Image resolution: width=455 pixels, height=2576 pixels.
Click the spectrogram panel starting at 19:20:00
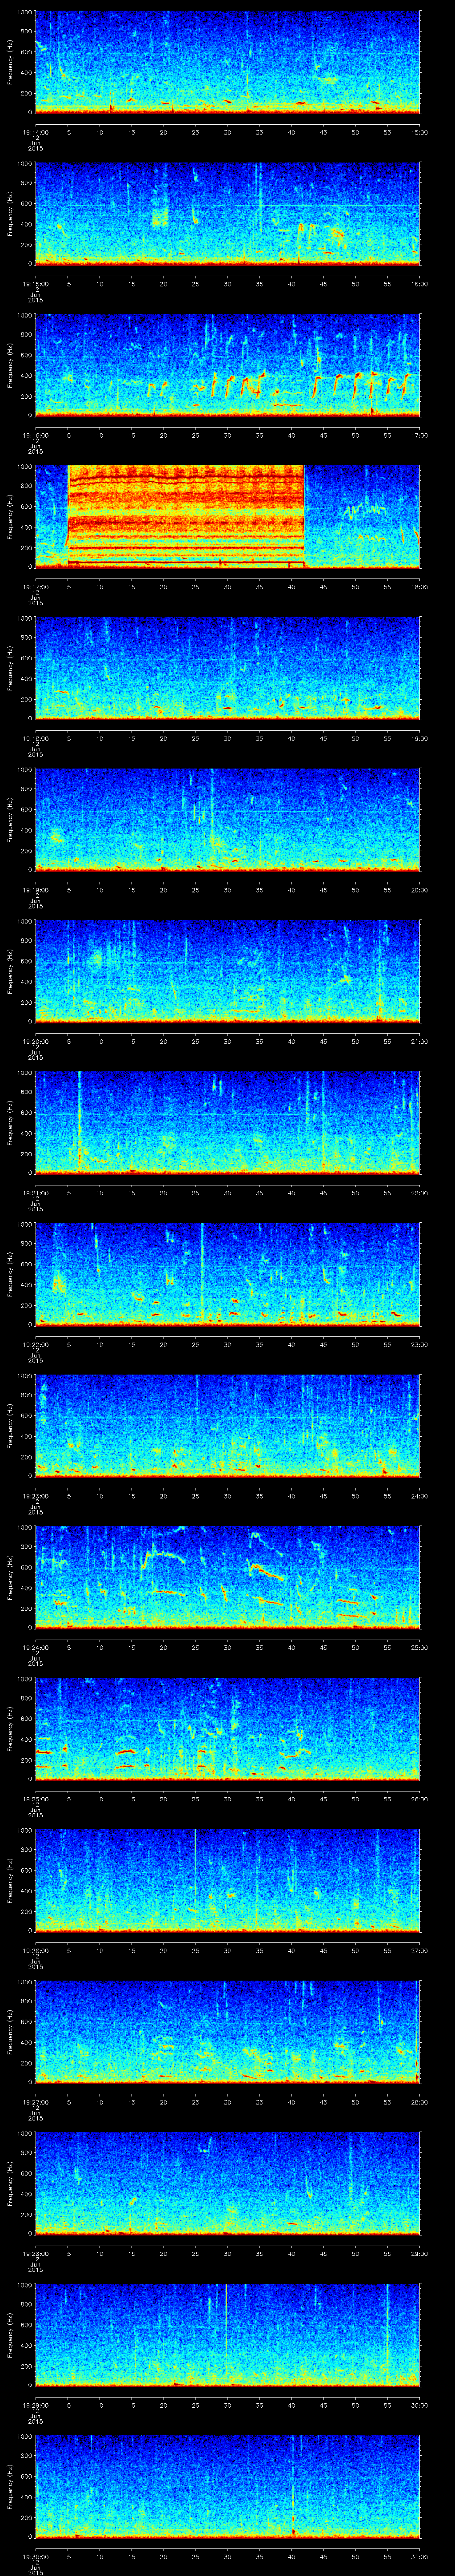(x=228, y=971)
